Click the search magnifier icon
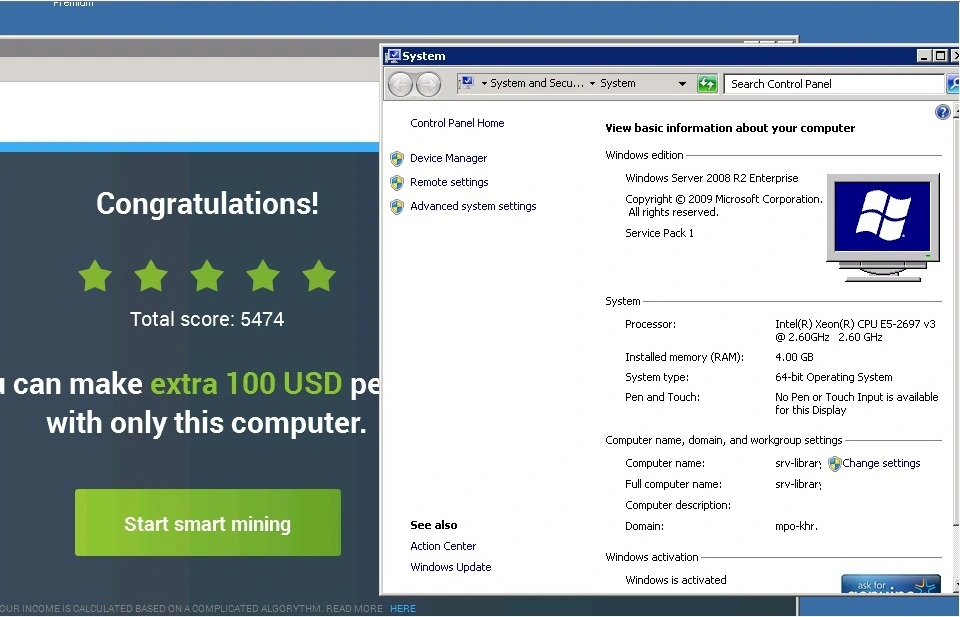Screen dimensions: 960x617 953,84
